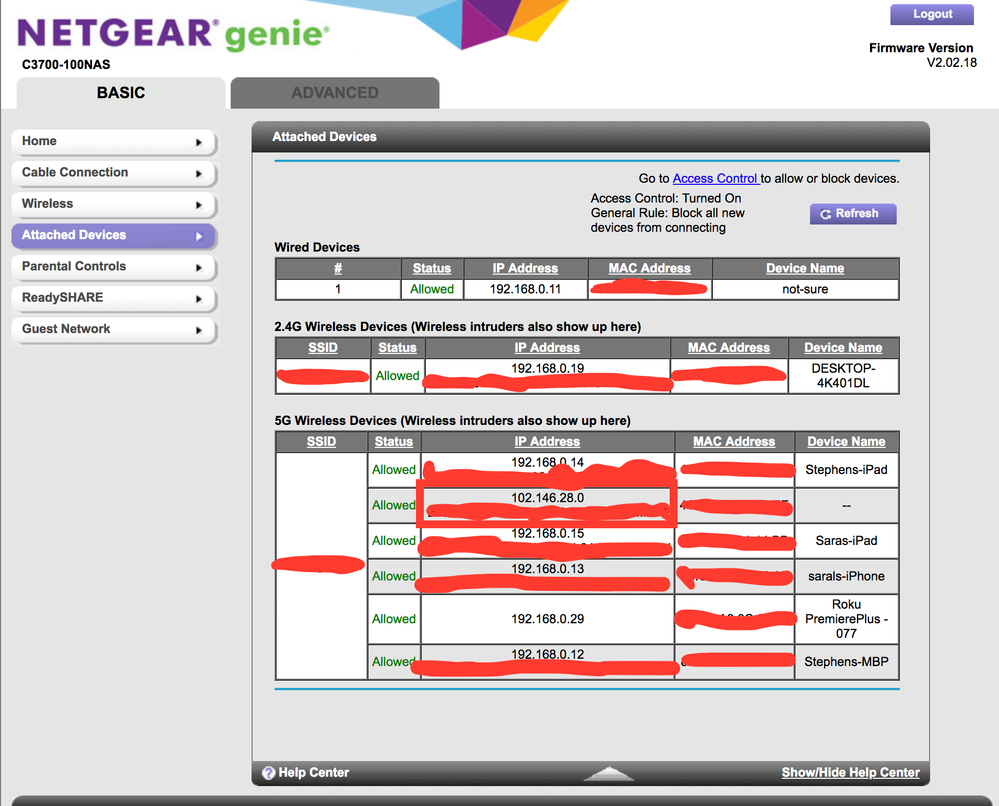Sort 2.4G devices by IP Address header

pyautogui.click(x=547, y=347)
